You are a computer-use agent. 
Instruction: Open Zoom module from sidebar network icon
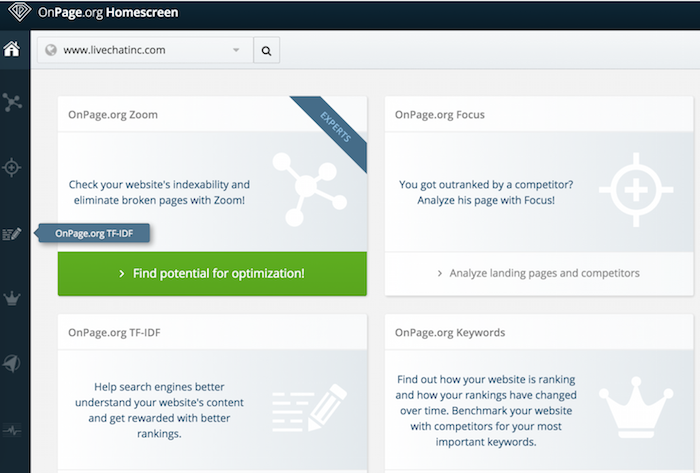tap(13, 101)
